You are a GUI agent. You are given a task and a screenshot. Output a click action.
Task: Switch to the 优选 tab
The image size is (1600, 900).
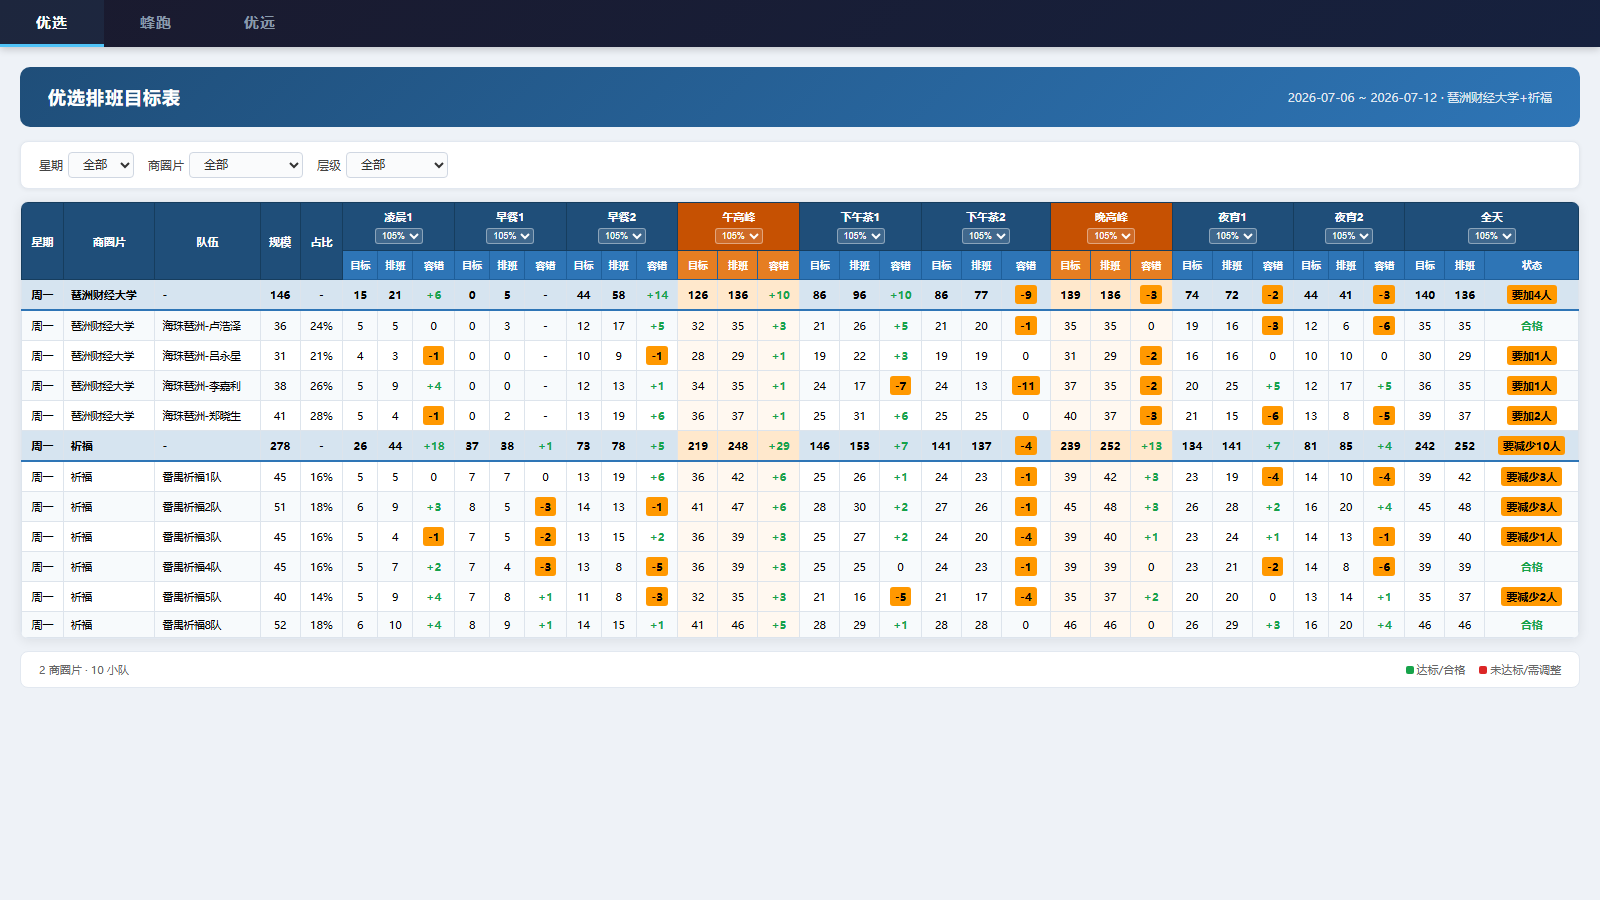pos(52,22)
